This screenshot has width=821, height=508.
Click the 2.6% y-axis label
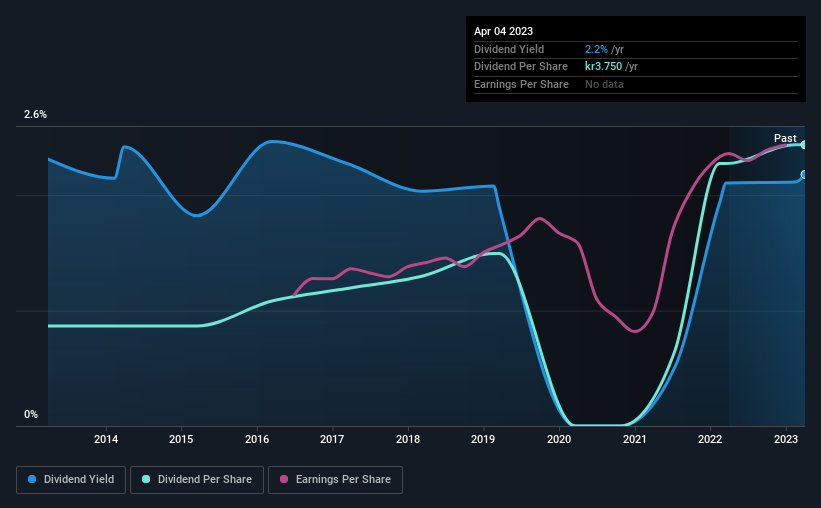[x=35, y=114]
